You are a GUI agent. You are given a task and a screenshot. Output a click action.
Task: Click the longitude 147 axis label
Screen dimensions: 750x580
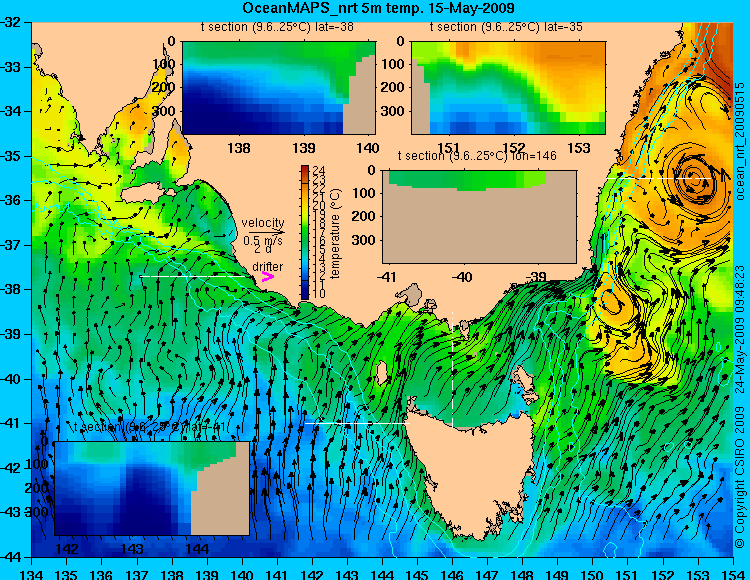pyautogui.click(x=487, y=574)
